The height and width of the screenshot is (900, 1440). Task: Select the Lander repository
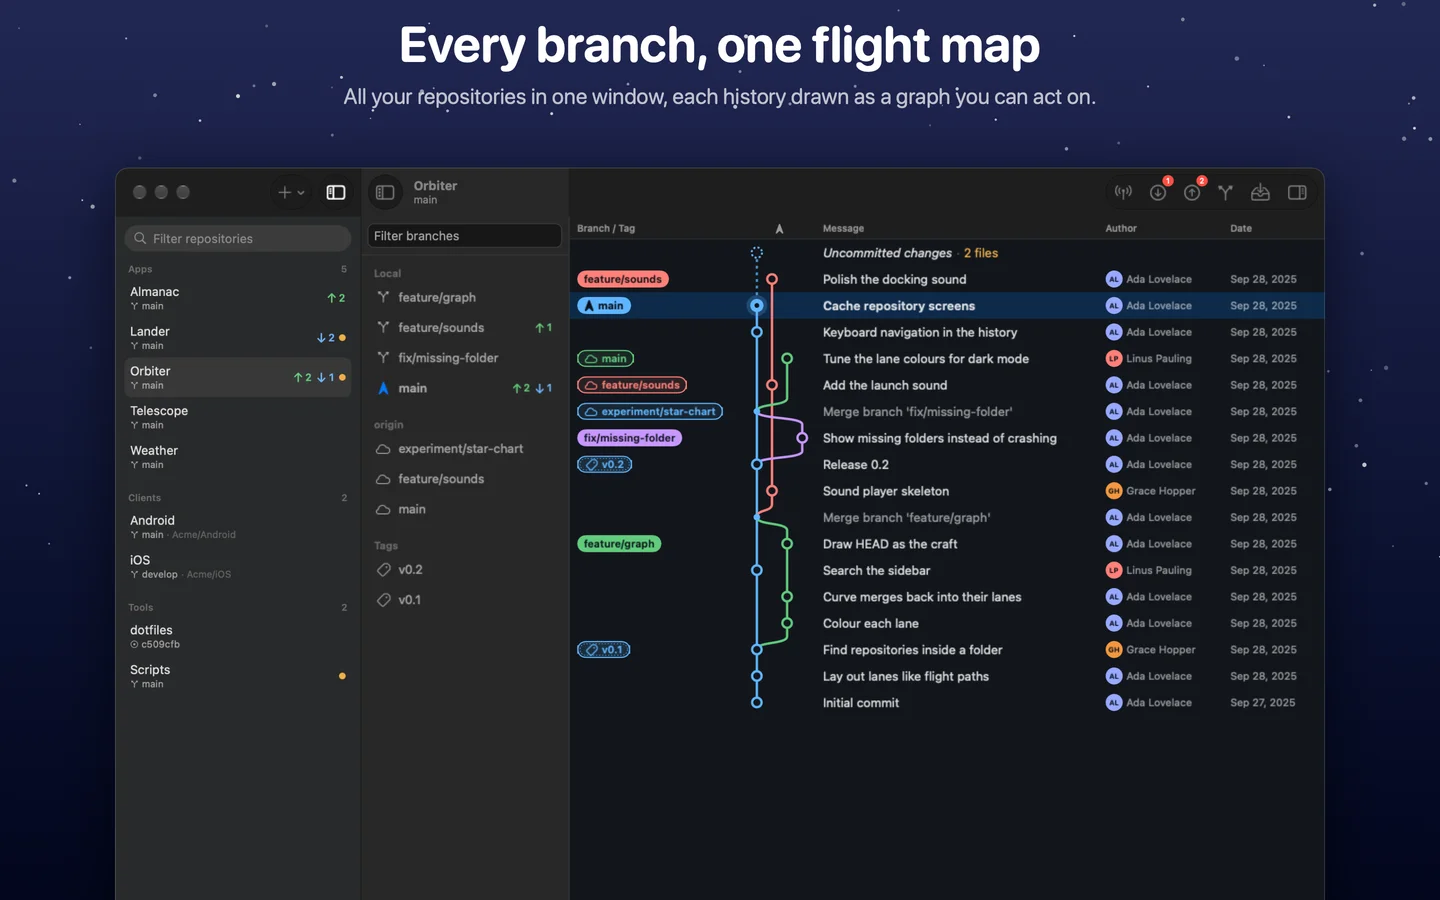pos(238,338)
